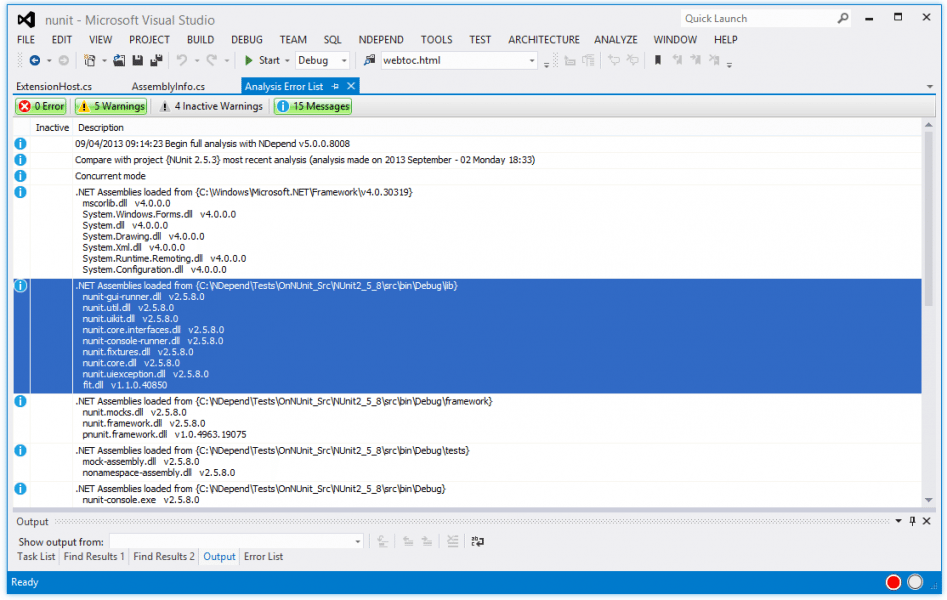The image size is (947, 600).
Task: Click the Redo arrow icon
Action: [212, 60]
